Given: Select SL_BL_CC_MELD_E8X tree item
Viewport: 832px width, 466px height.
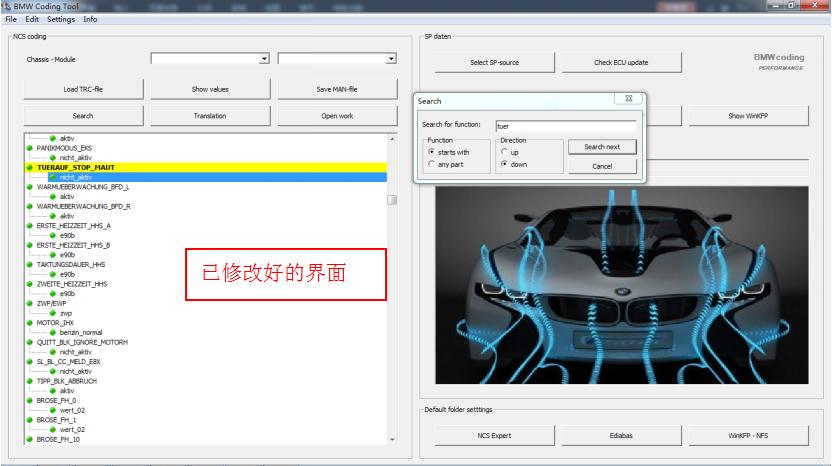Looking at the screenshot, I should point(68,362).
